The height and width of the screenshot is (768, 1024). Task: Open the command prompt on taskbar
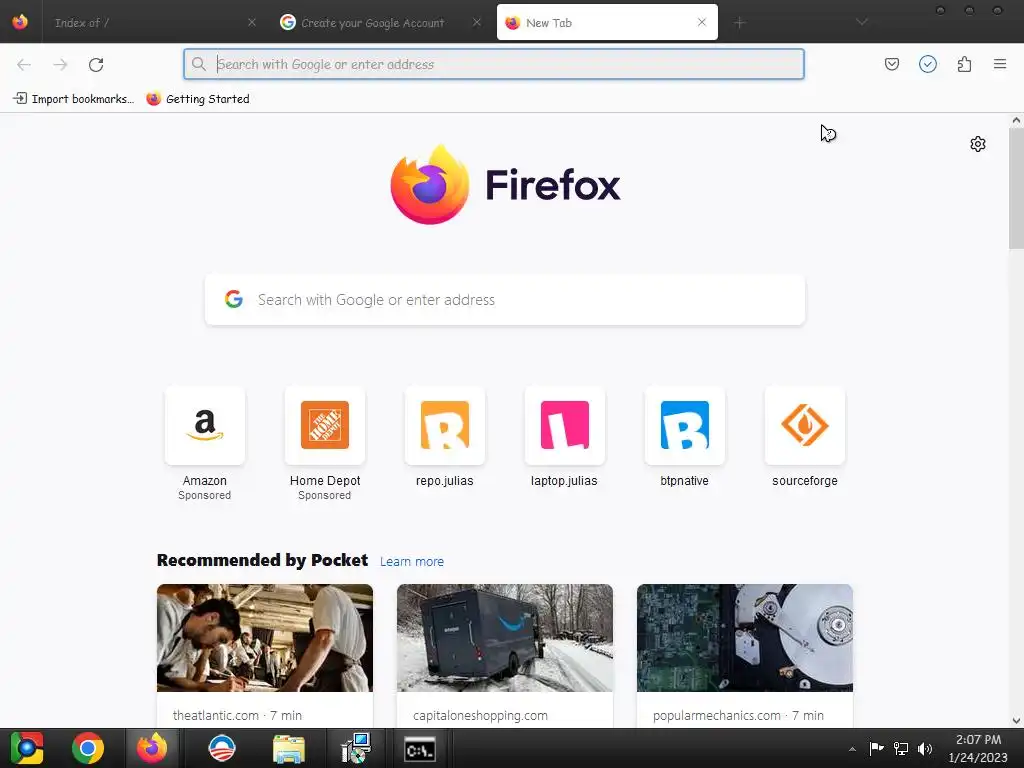pos(419,749)
